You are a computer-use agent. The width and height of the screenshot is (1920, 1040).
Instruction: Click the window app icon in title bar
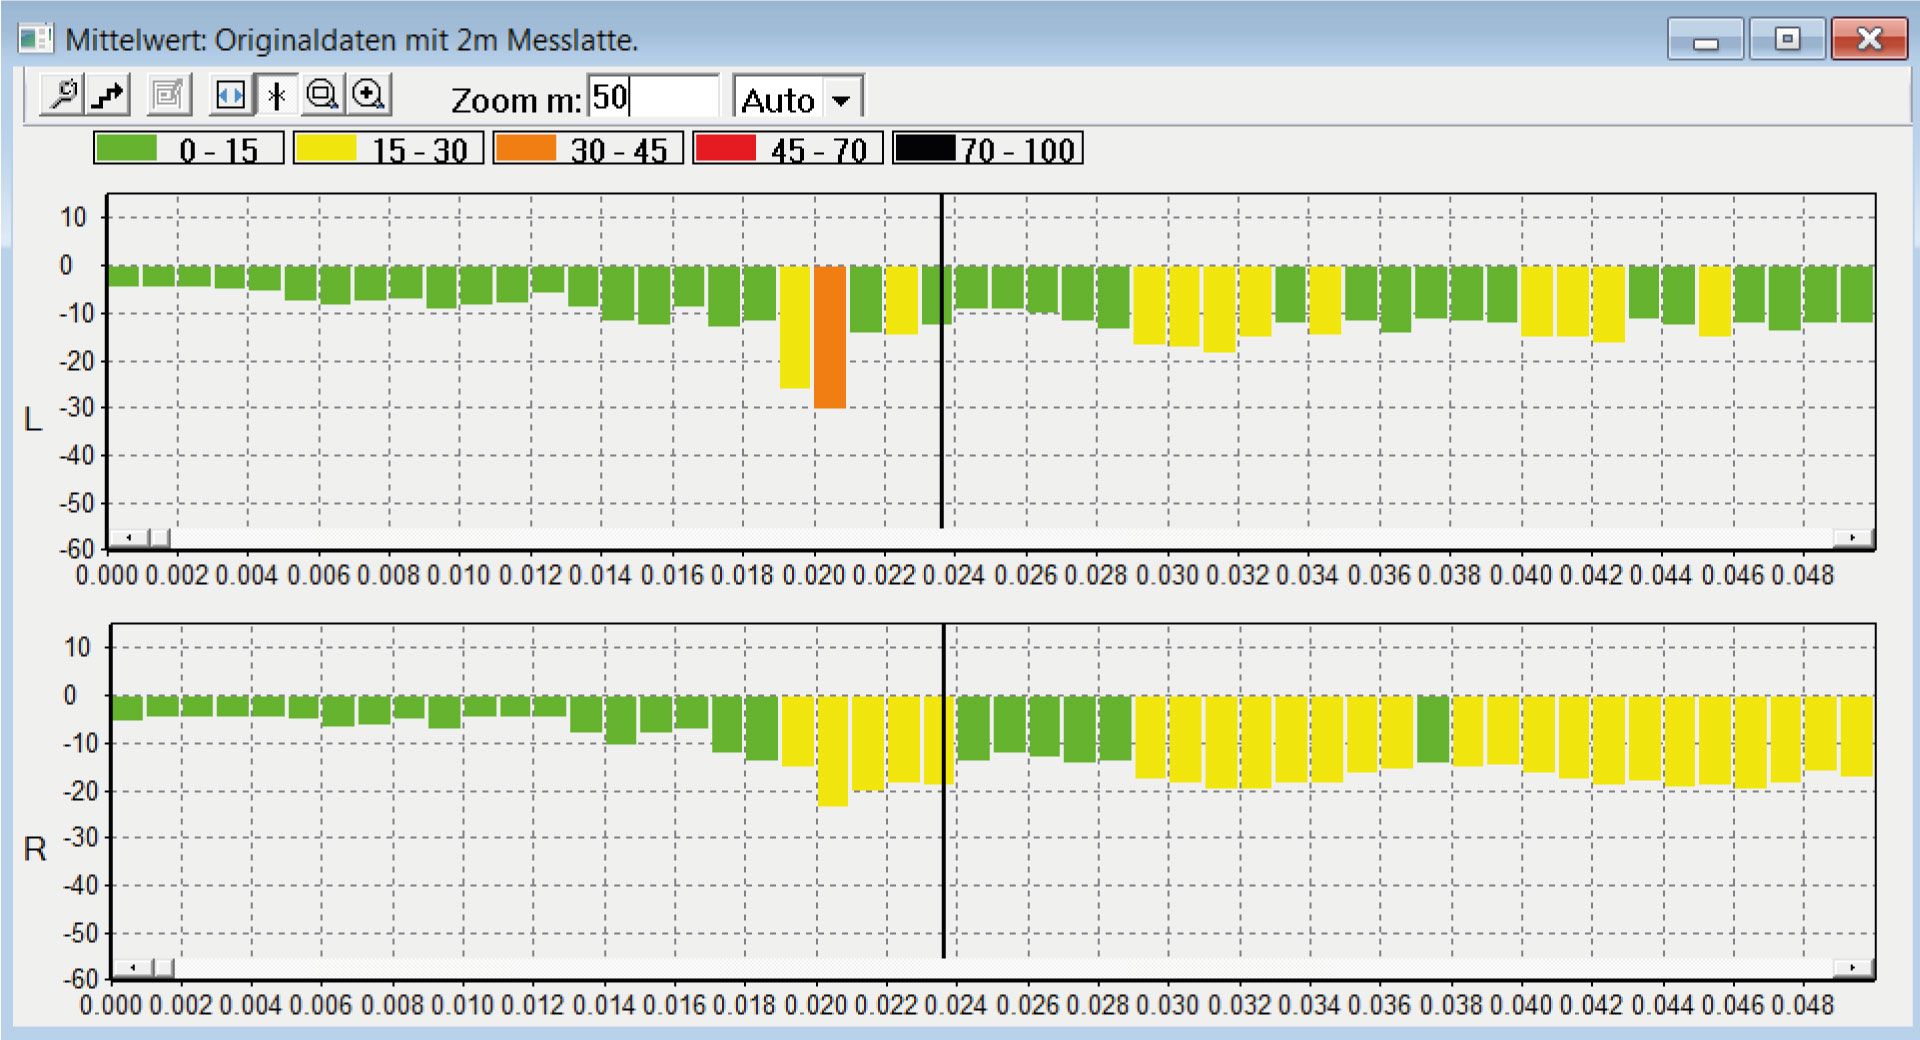tap(36, 39)
